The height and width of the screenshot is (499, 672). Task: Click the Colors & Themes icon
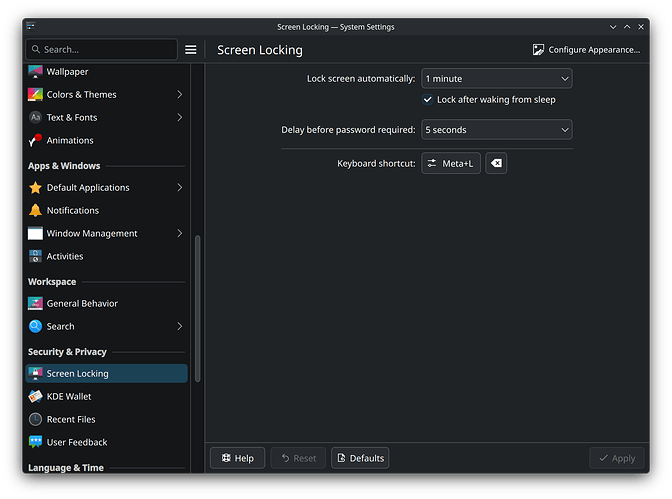[x=35, y=94]
